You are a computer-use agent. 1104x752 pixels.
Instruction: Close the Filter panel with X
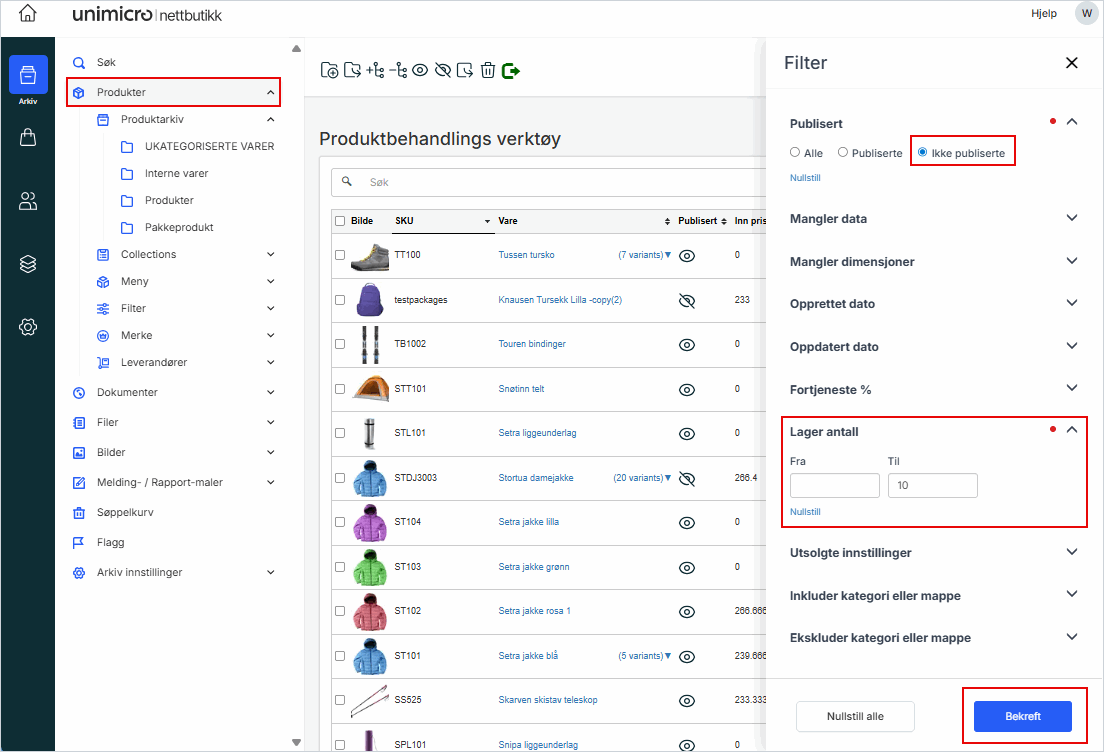click(1071, 63)
